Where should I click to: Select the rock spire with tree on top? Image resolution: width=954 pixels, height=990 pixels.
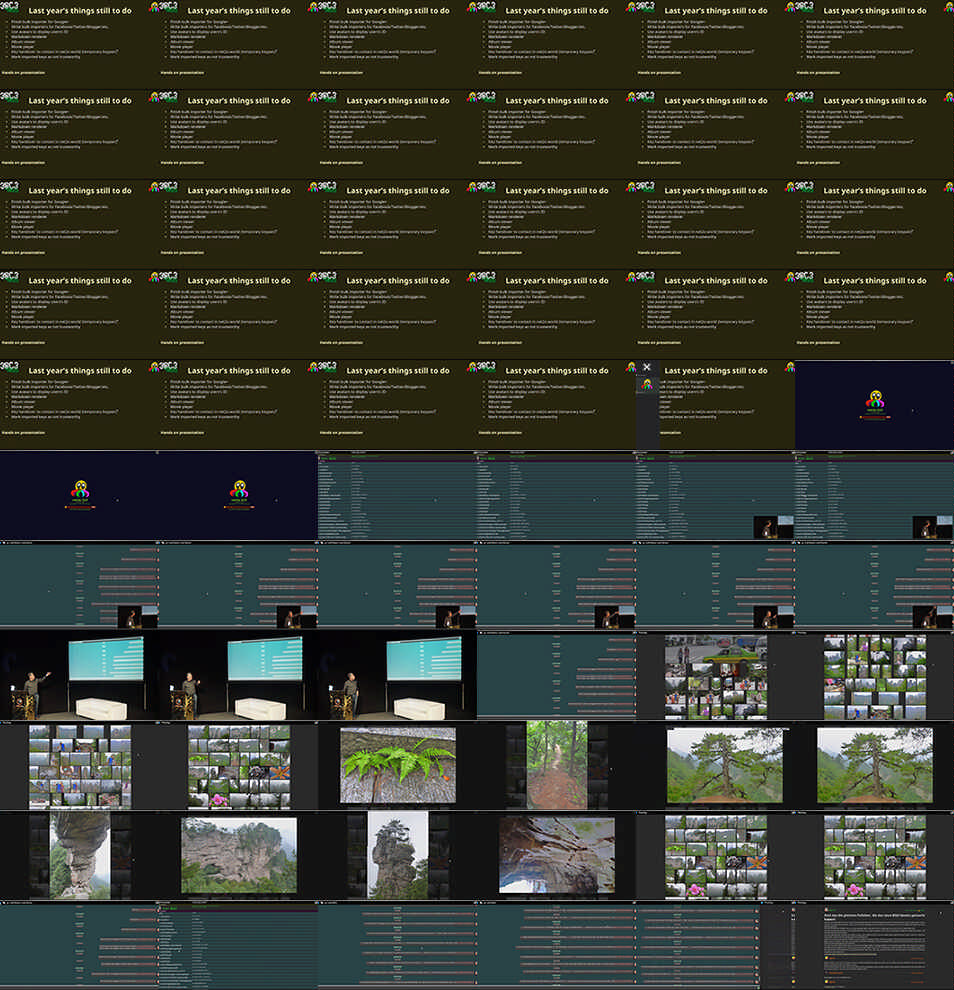point(397,855)
